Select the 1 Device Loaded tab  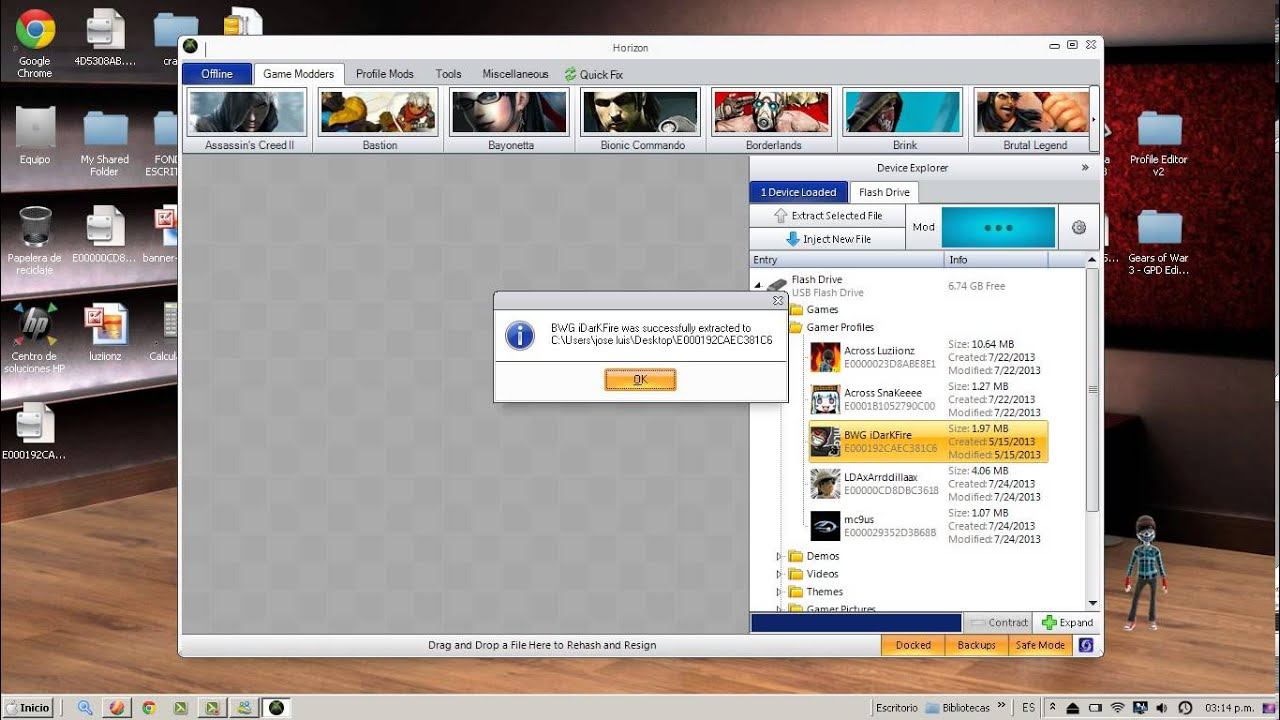(799, 192)
